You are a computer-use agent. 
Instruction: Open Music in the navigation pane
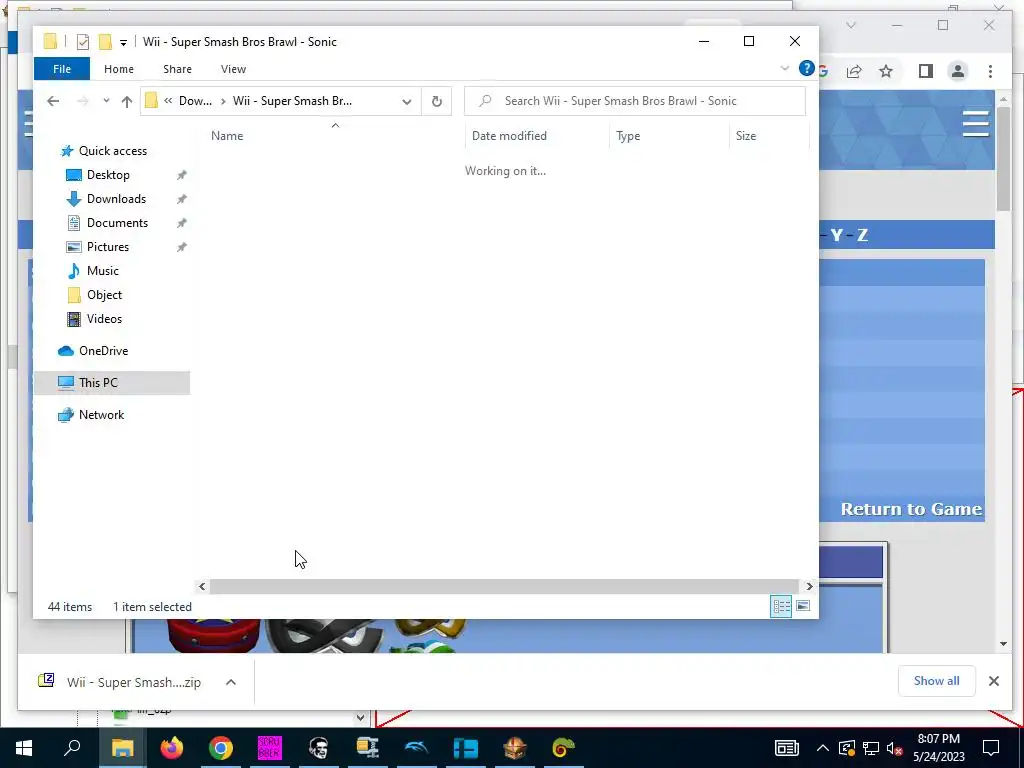(103, 271)
